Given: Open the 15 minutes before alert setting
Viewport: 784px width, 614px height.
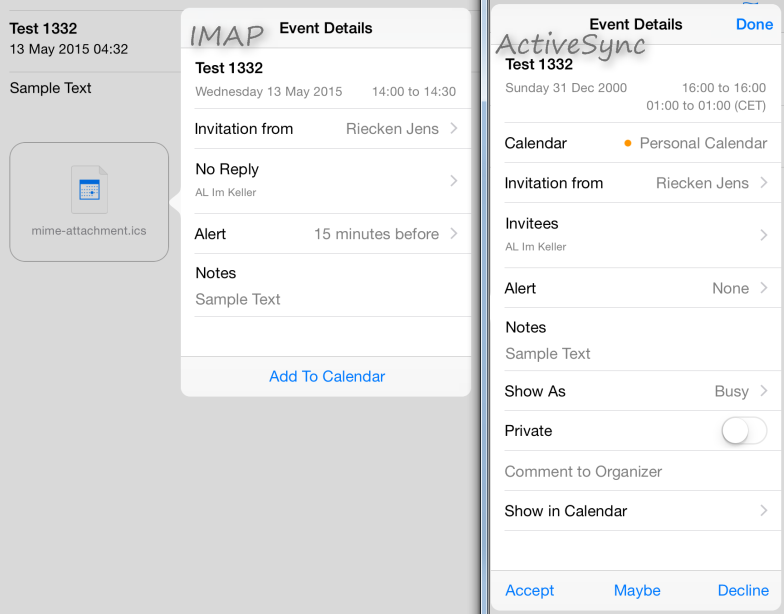Looking at the screenshot, I should [x=326, y=234].
